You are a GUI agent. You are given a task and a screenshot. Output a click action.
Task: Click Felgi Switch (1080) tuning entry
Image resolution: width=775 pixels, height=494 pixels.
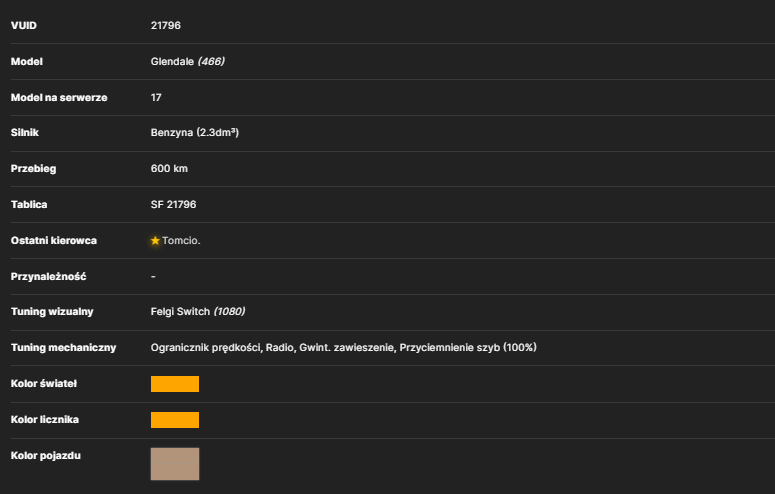[x=198, y=312]
